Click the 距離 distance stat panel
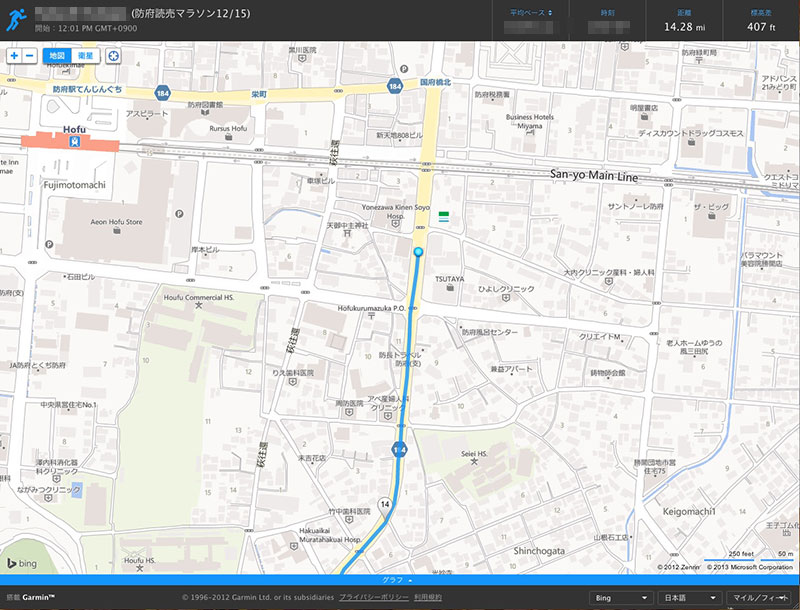 pyautogui.click(x=683, y=20)
